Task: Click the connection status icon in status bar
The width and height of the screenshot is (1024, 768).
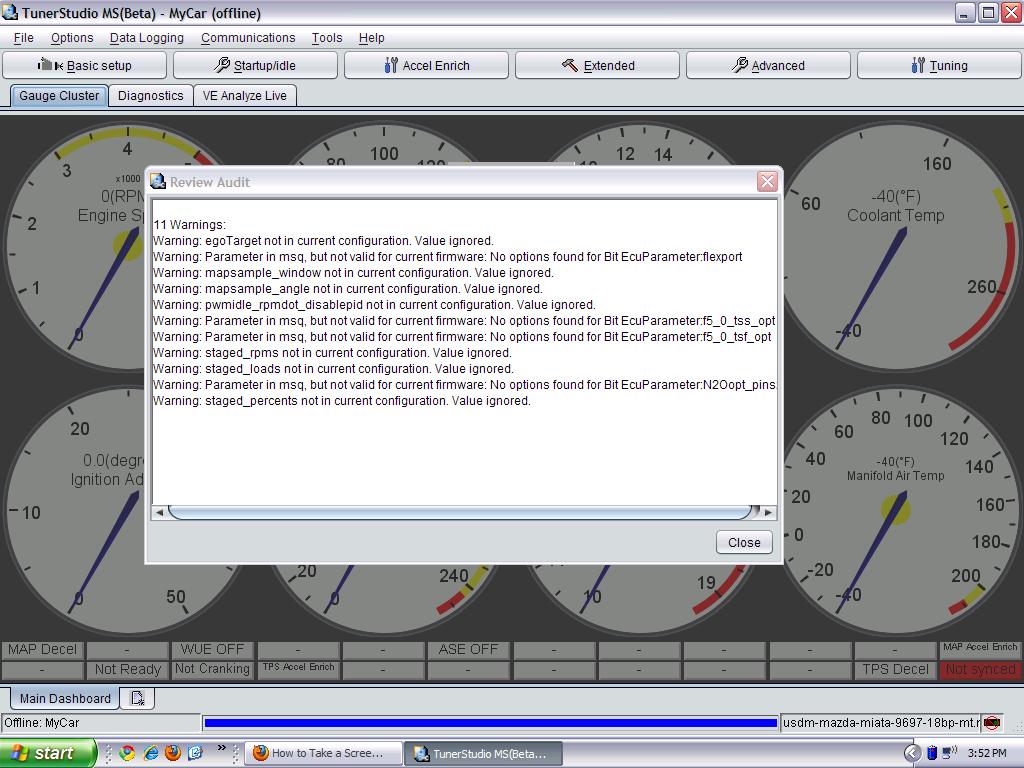Action: 992,722
